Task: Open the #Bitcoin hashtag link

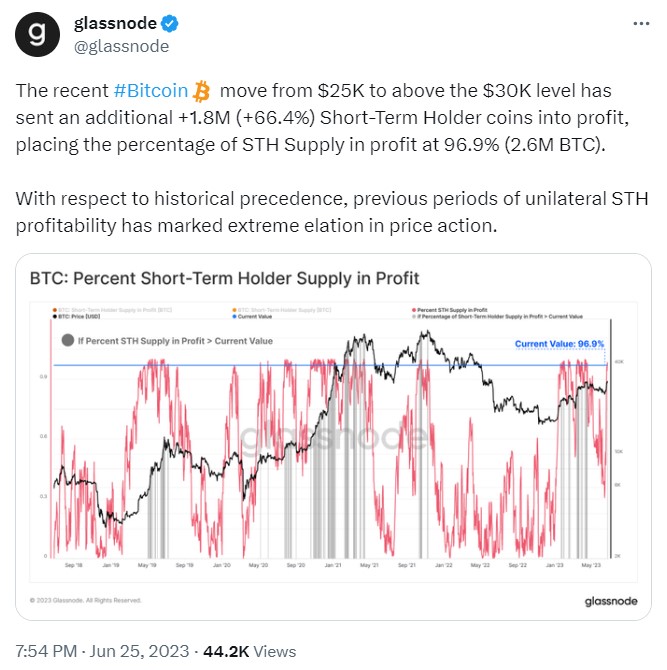Action: point(151,91)
